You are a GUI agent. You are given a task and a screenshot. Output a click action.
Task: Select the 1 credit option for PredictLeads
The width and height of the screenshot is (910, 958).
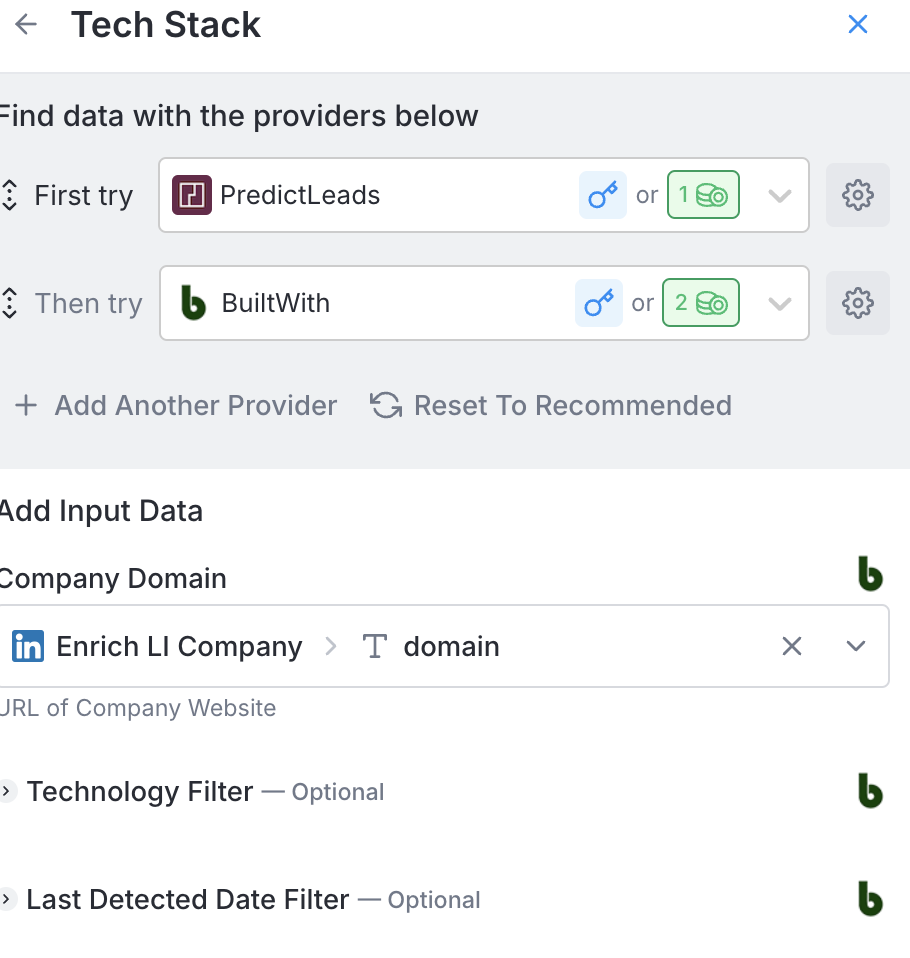pos(703,195)
